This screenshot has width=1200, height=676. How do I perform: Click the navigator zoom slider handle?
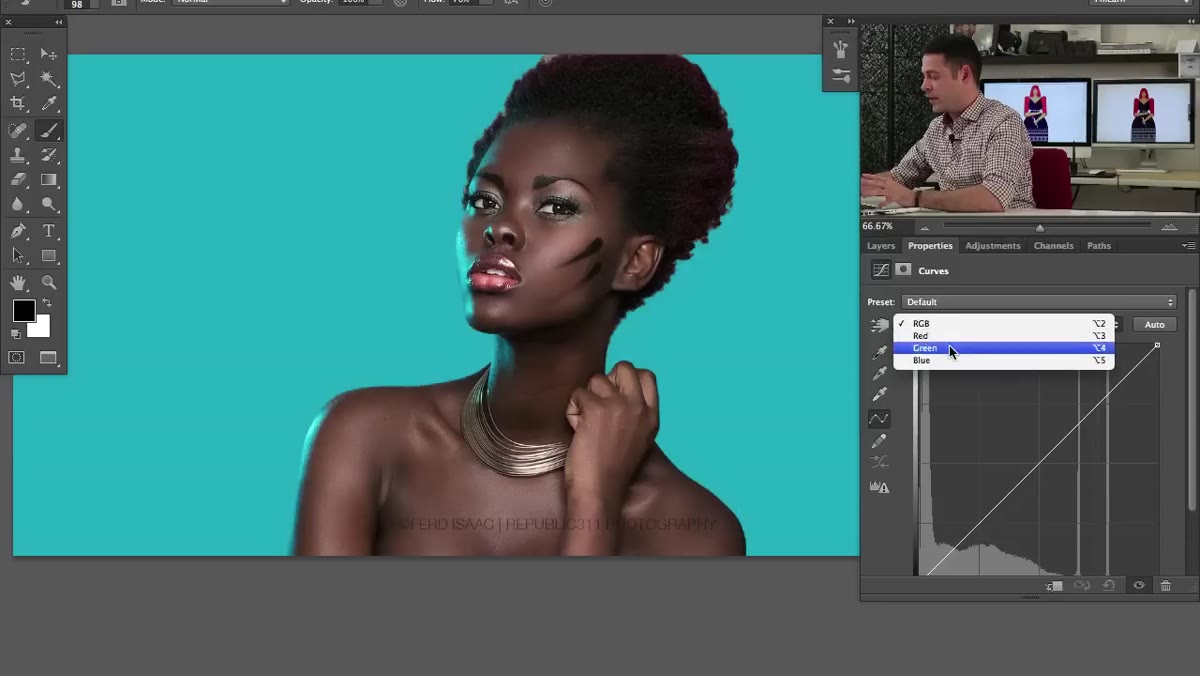pos(1040,228)
